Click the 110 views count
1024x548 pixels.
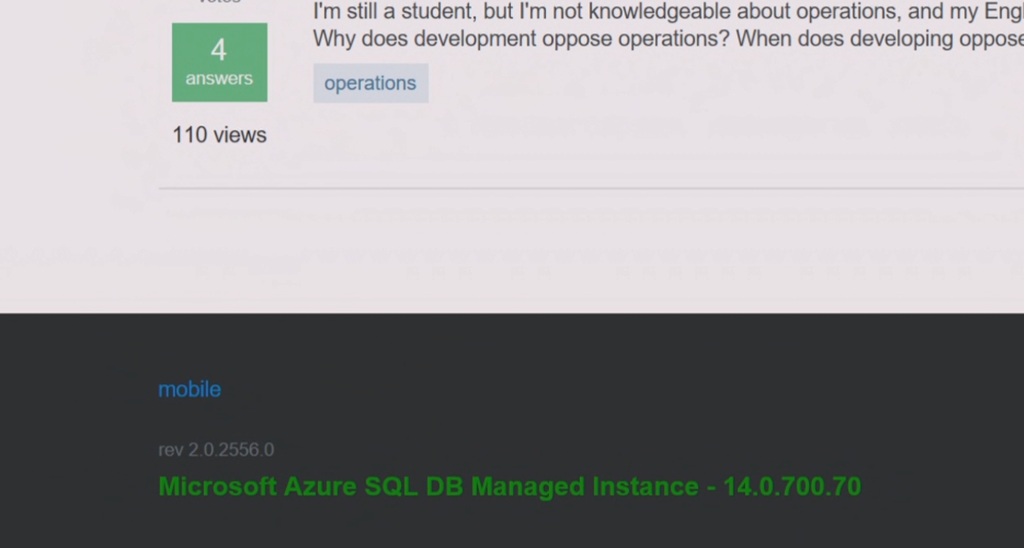click(219, 135)
